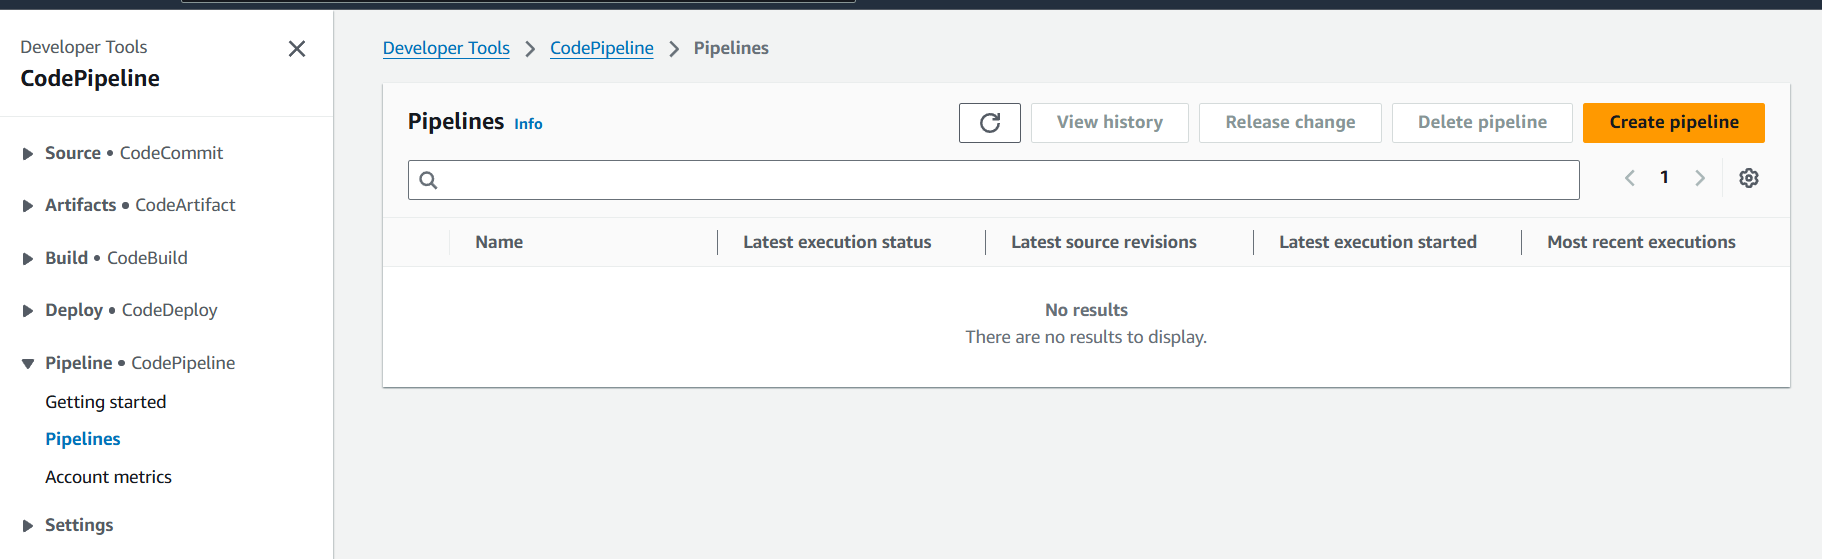Click Latest execution started column header

[1378, 242]
